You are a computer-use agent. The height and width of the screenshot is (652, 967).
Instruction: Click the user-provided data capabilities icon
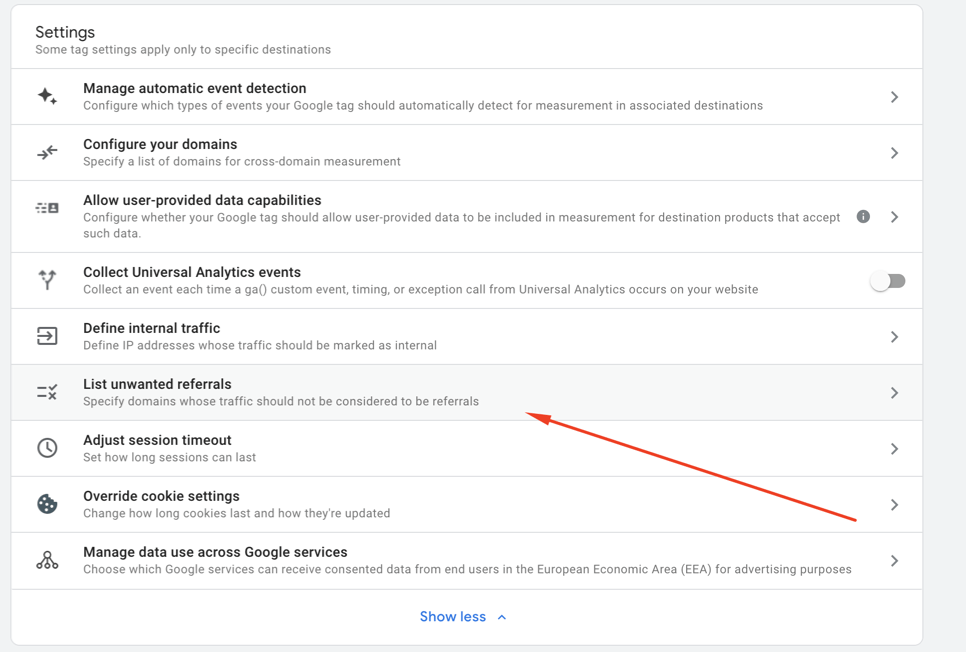(x=47, y=208)
